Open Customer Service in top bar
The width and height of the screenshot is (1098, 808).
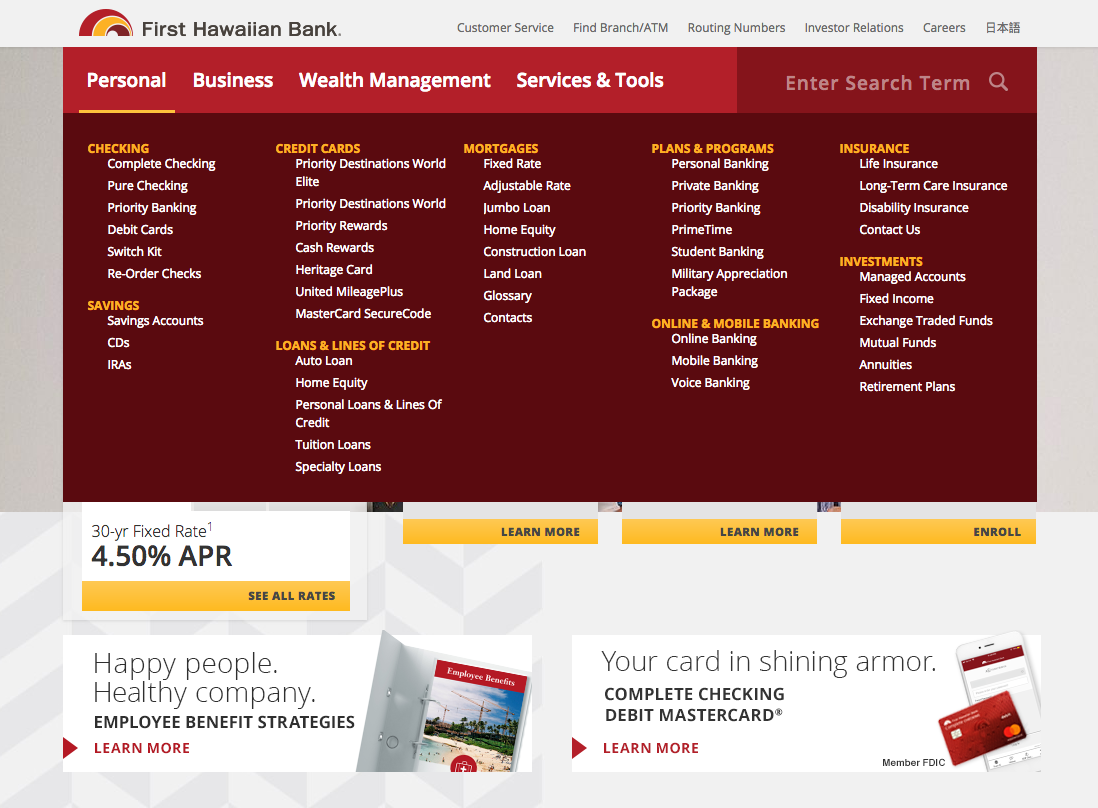pyautogui.click(x=505, y=28)
